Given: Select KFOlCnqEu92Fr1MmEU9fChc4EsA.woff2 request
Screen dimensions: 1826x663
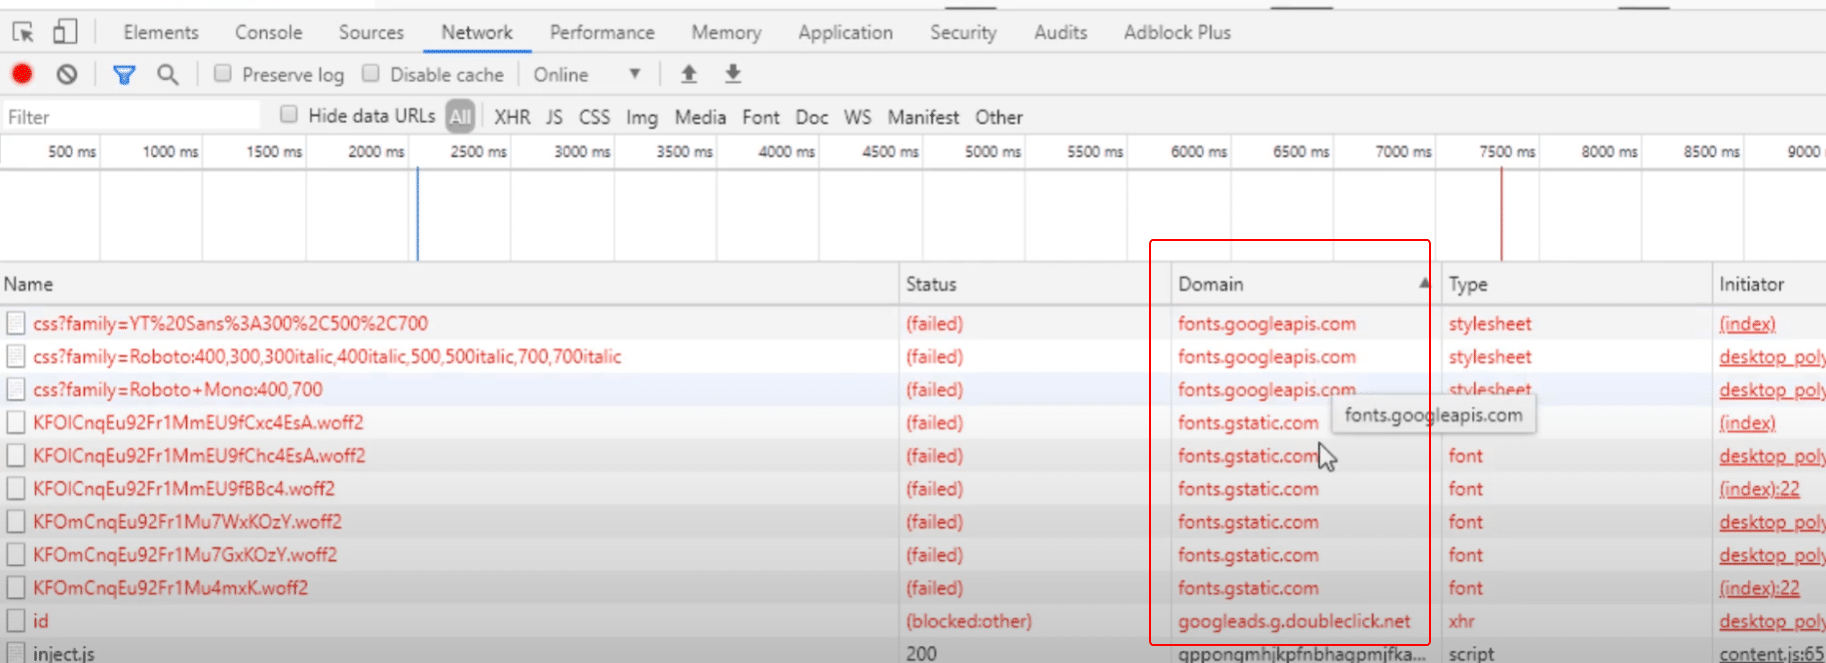Looking at the screenshot, I should pyautogui.click(x=199, y=455).
